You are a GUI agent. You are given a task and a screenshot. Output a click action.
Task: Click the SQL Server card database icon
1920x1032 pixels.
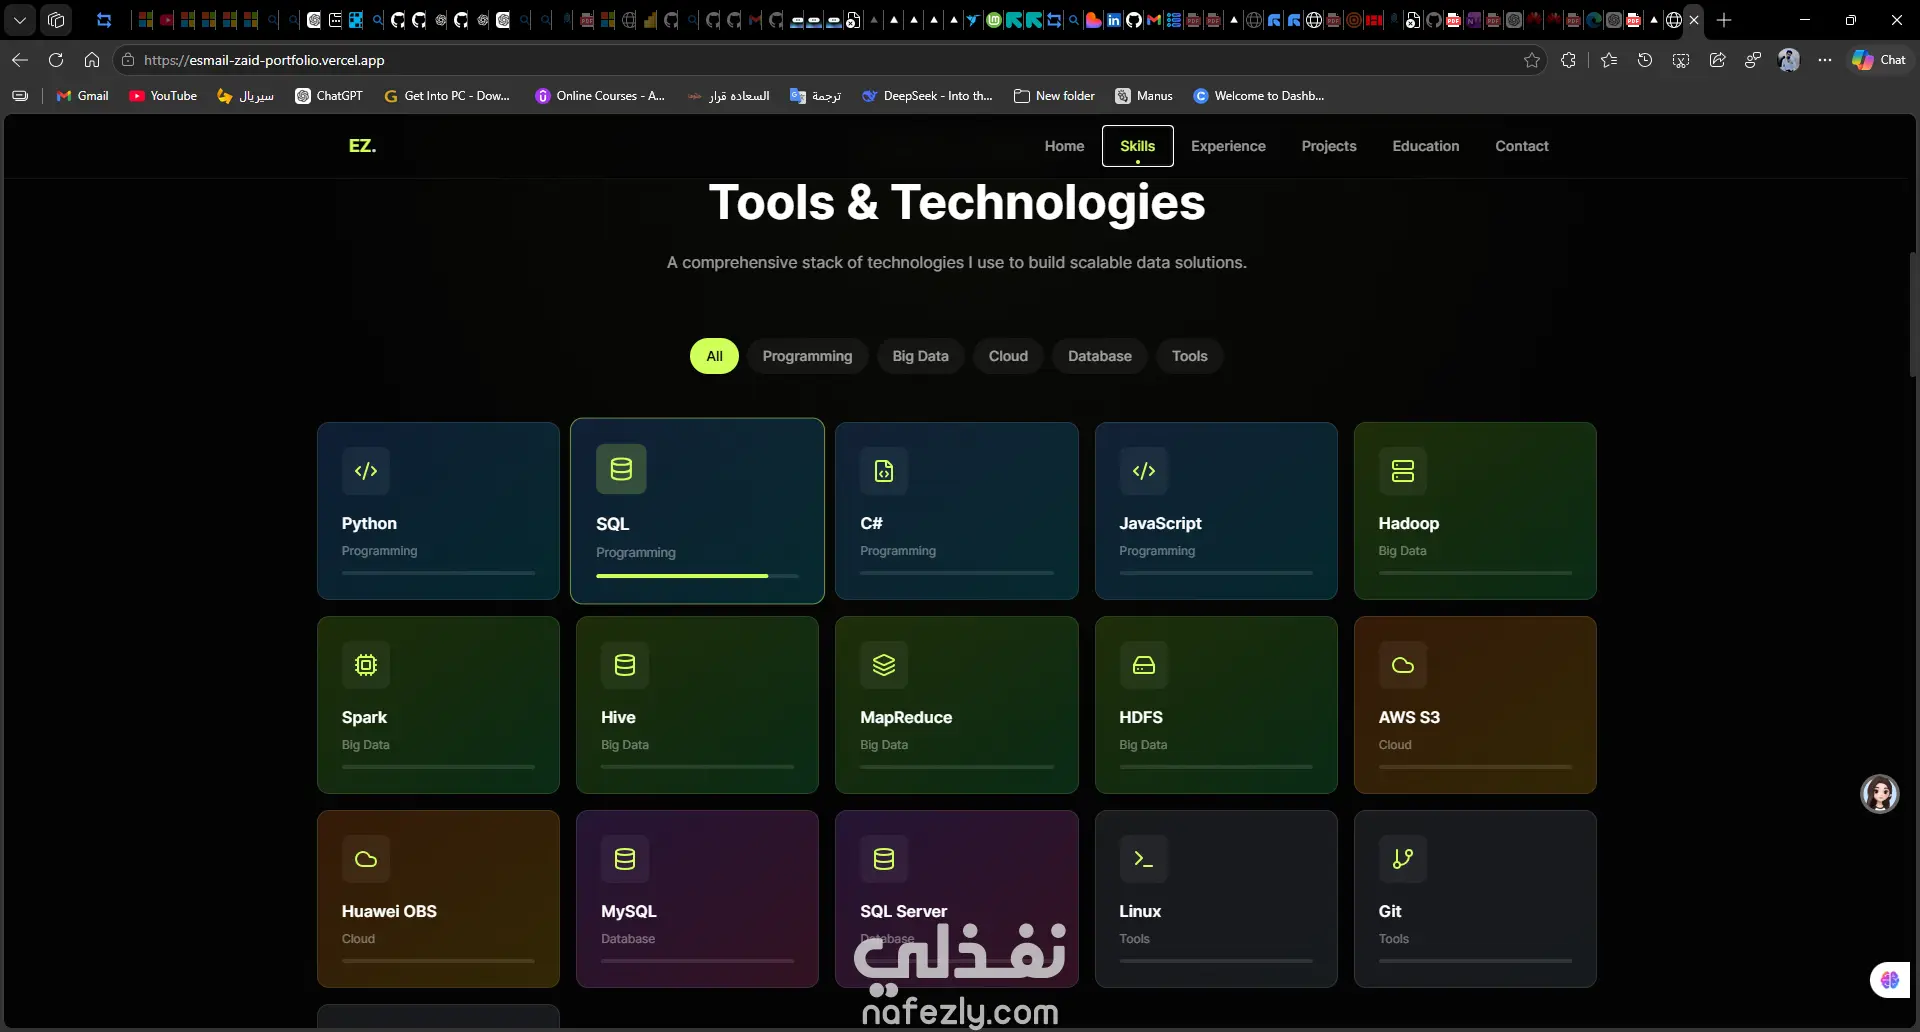tap(884, 859)
